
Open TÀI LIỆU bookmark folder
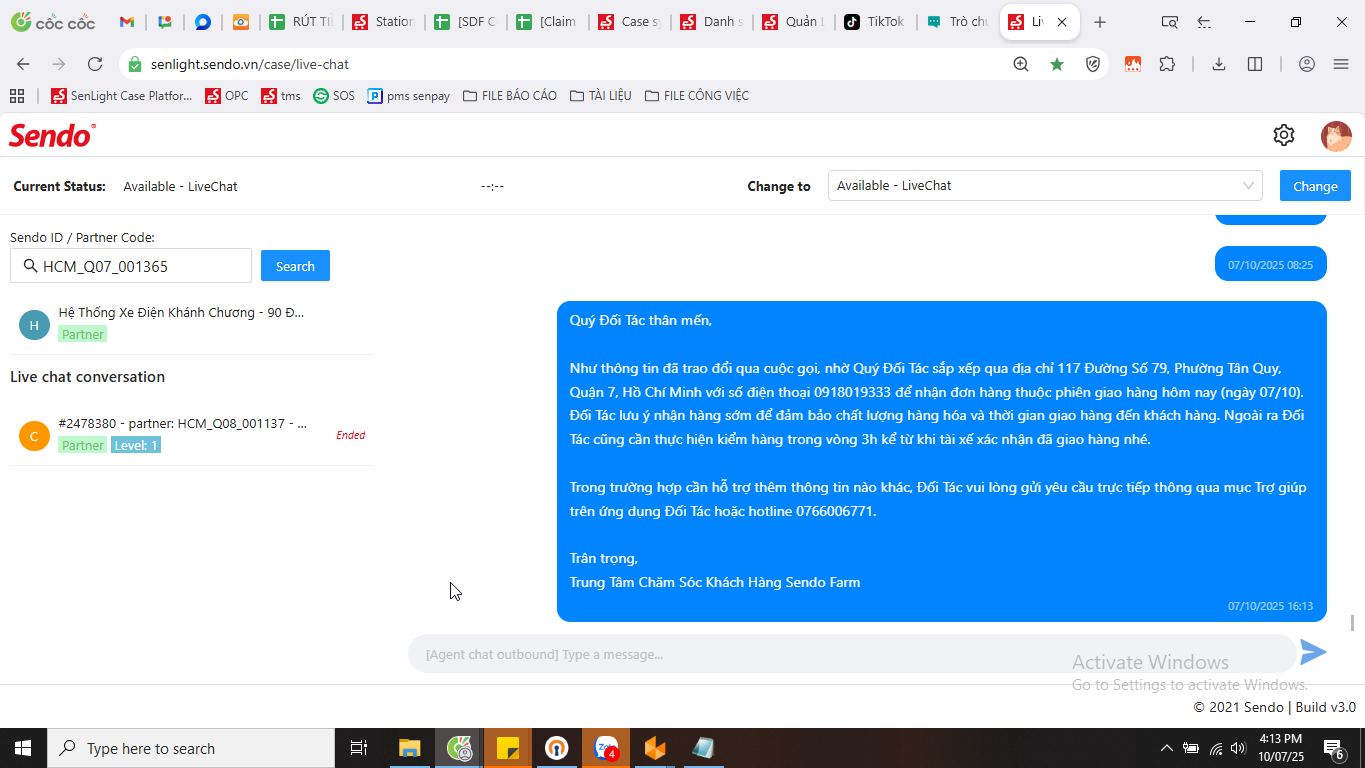(601, 96)
